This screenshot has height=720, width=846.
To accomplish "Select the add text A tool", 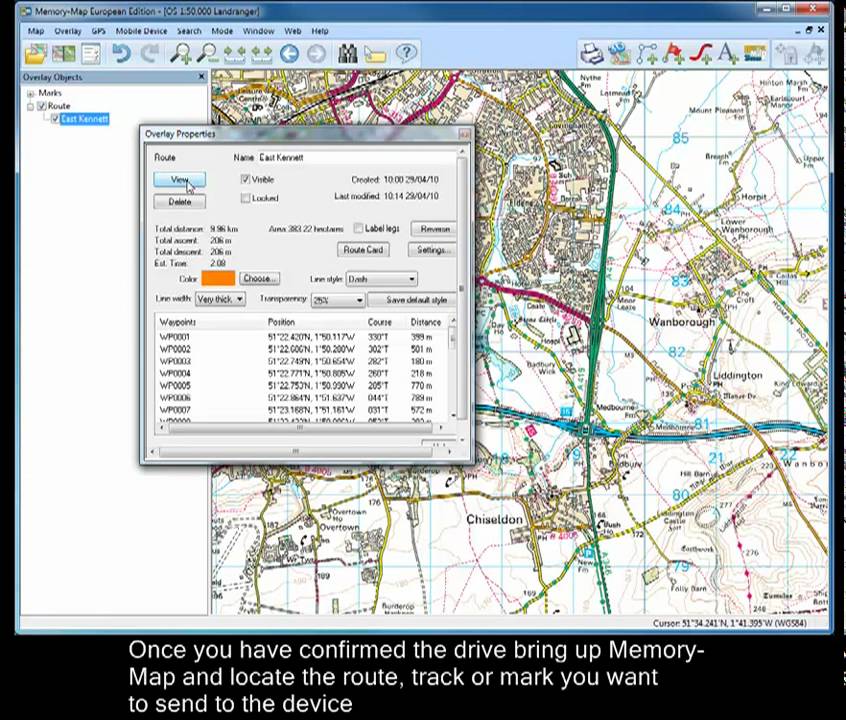I will point(728,53).
